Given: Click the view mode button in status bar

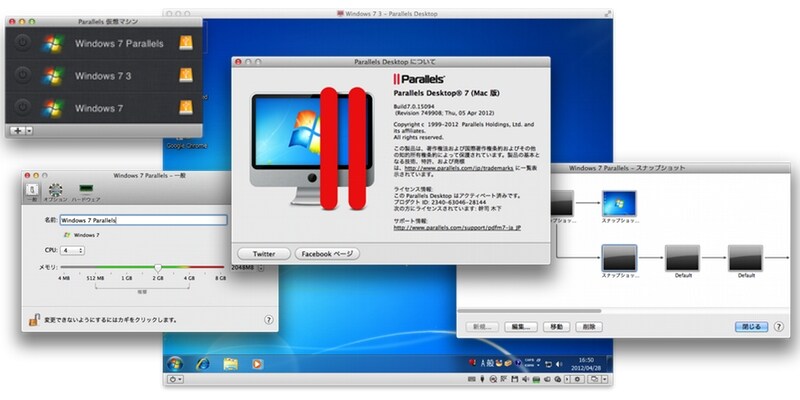Looking at the screenshot, I should 594,379.
